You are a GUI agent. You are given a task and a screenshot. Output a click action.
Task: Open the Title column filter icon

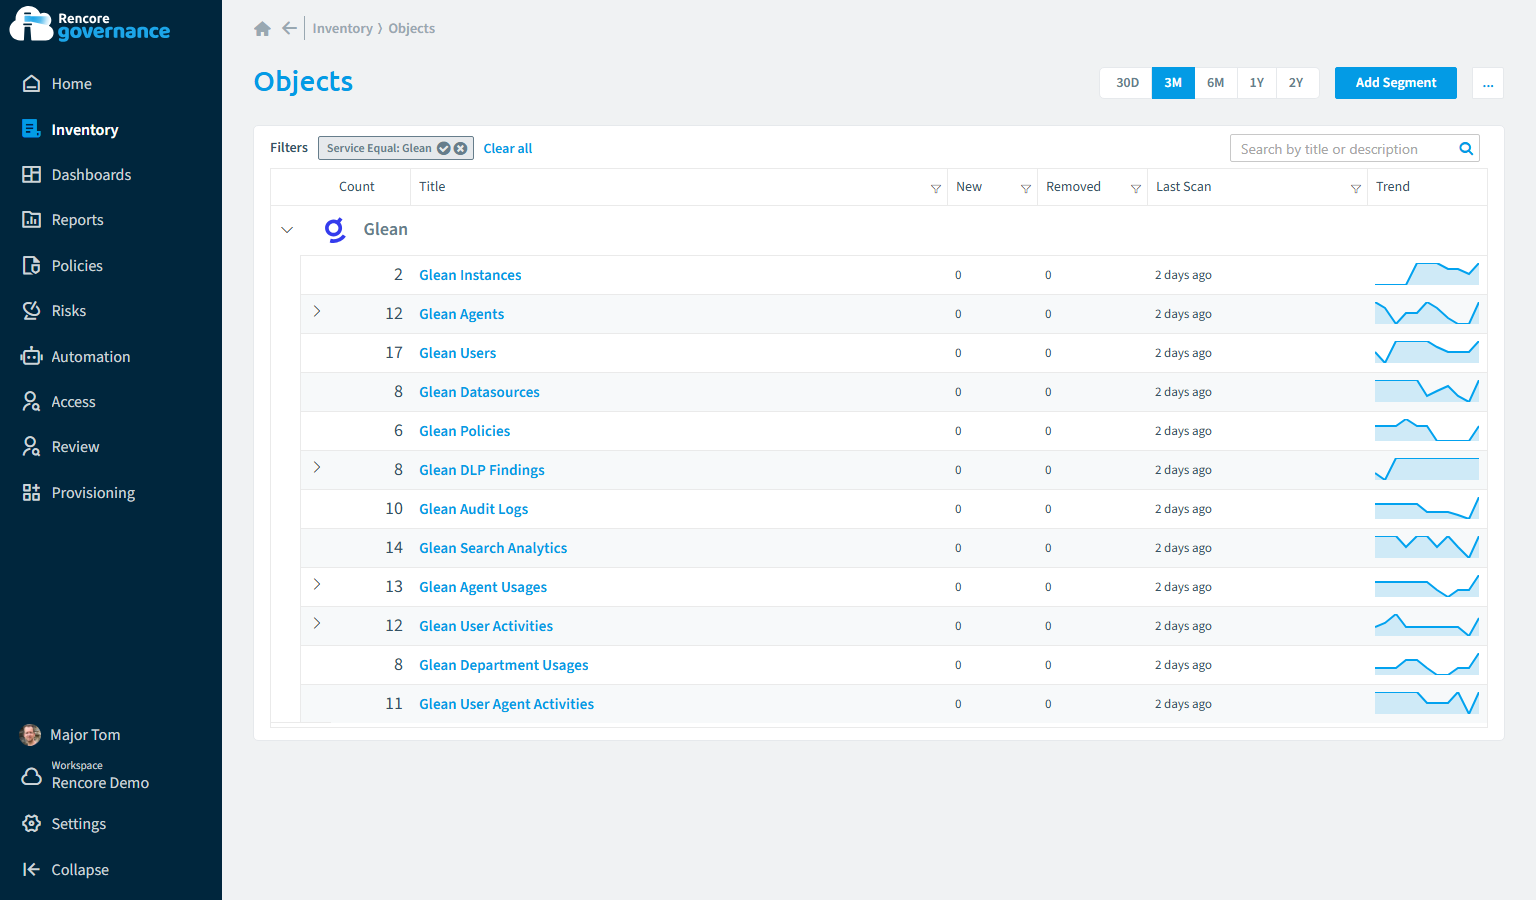(x=936, y=188)
